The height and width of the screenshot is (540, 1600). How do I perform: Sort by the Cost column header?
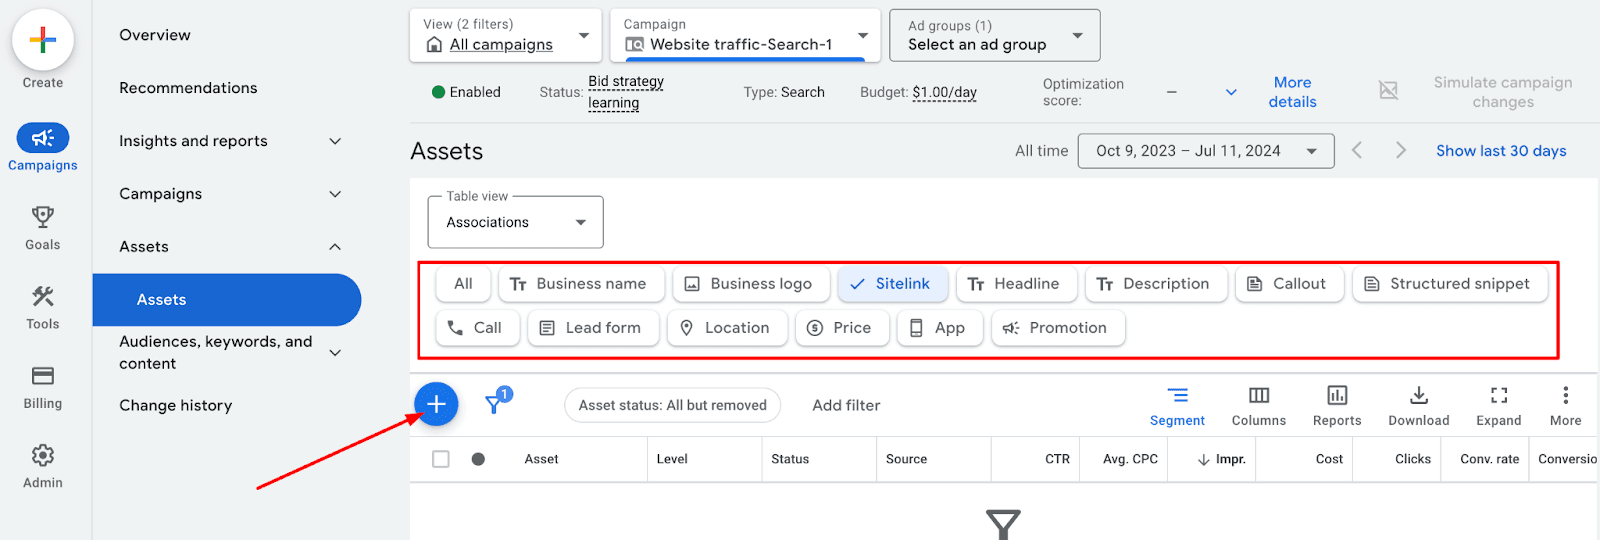1329,459
